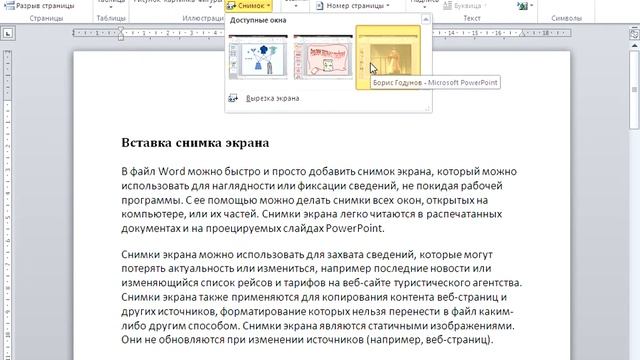Click the Буквица drop cap icon
This screenshot has height=360, width=640.
click(447, 6)
